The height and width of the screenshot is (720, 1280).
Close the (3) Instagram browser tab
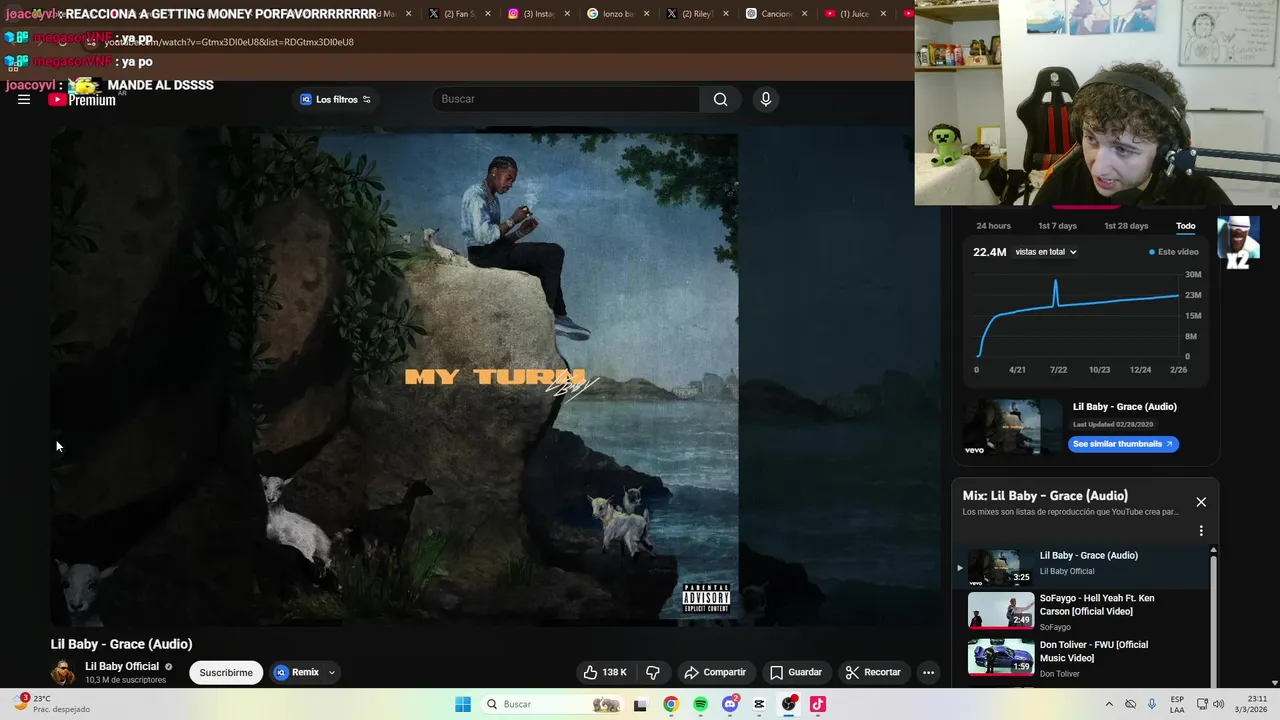(568, 14)
